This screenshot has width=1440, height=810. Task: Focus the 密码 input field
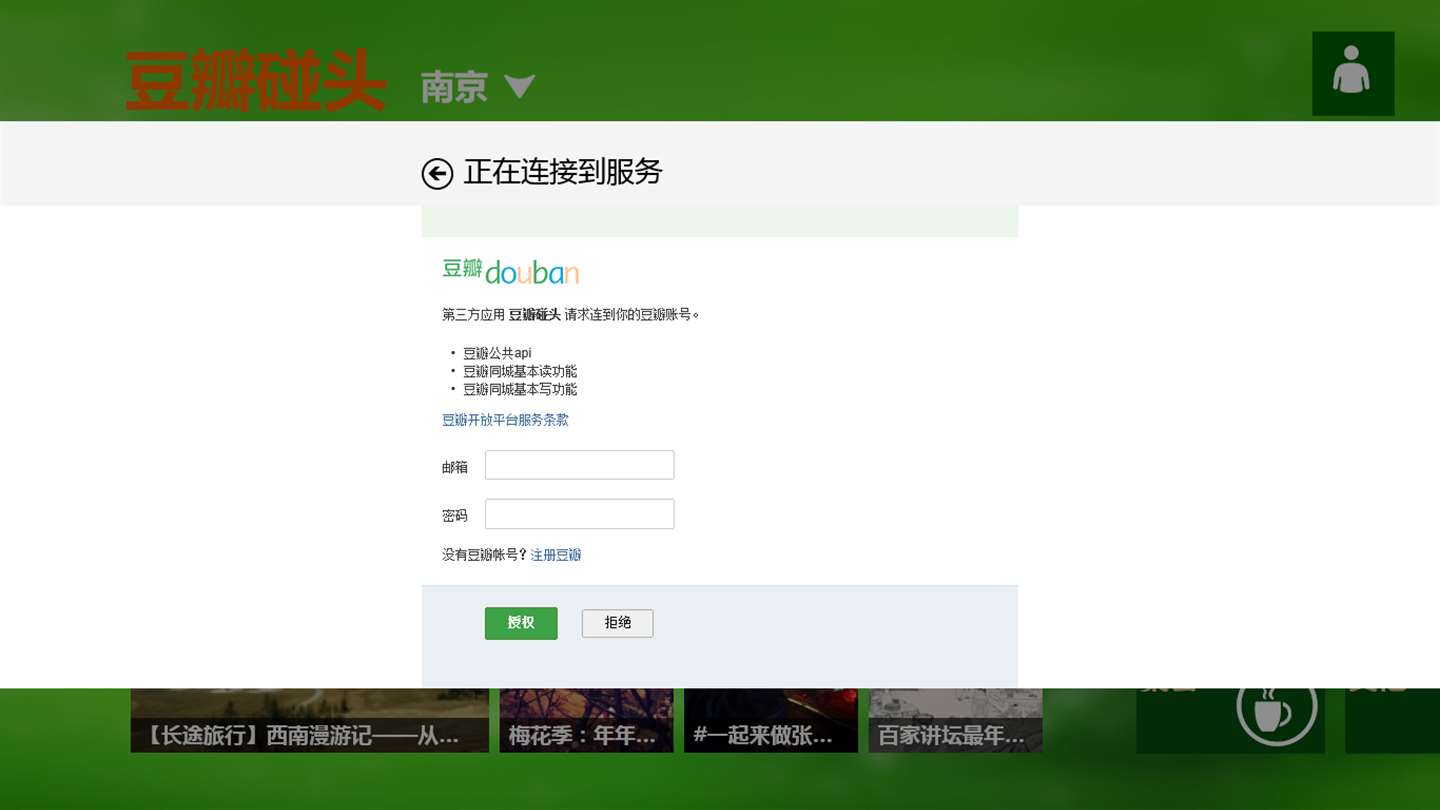click(x=579, y=514)
